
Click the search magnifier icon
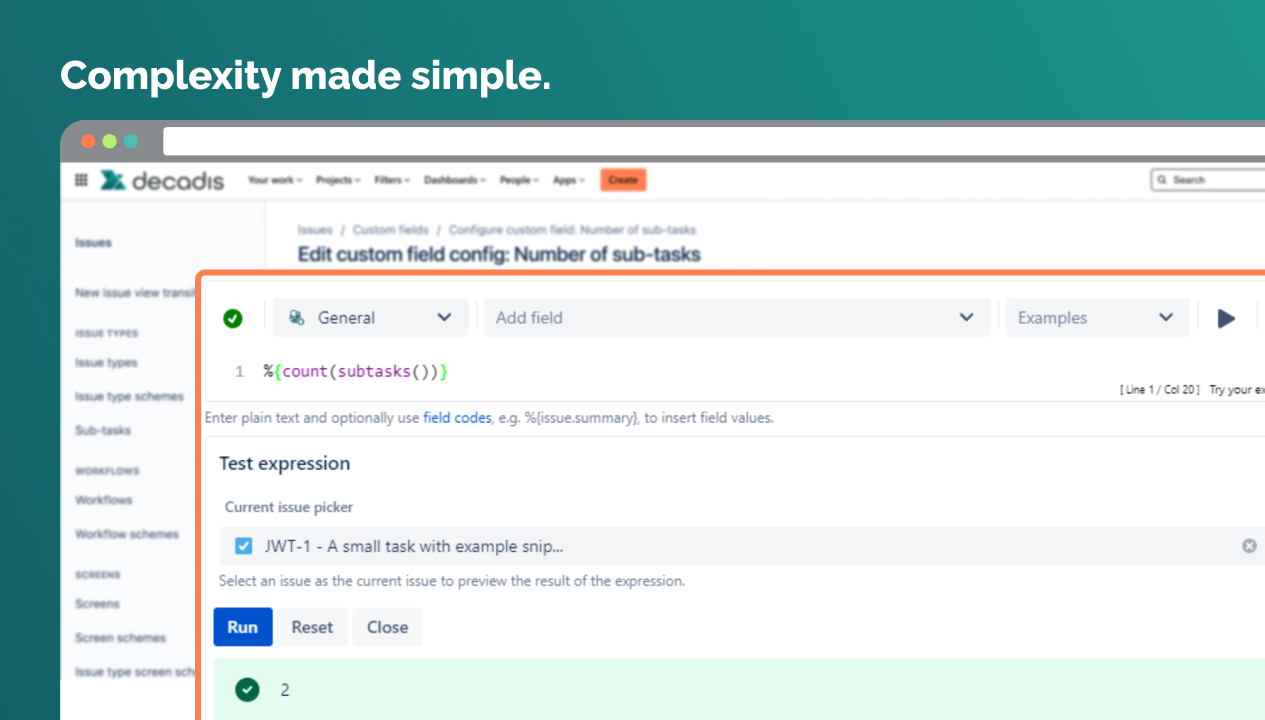pyautogui.click(x=1162, y=180)
